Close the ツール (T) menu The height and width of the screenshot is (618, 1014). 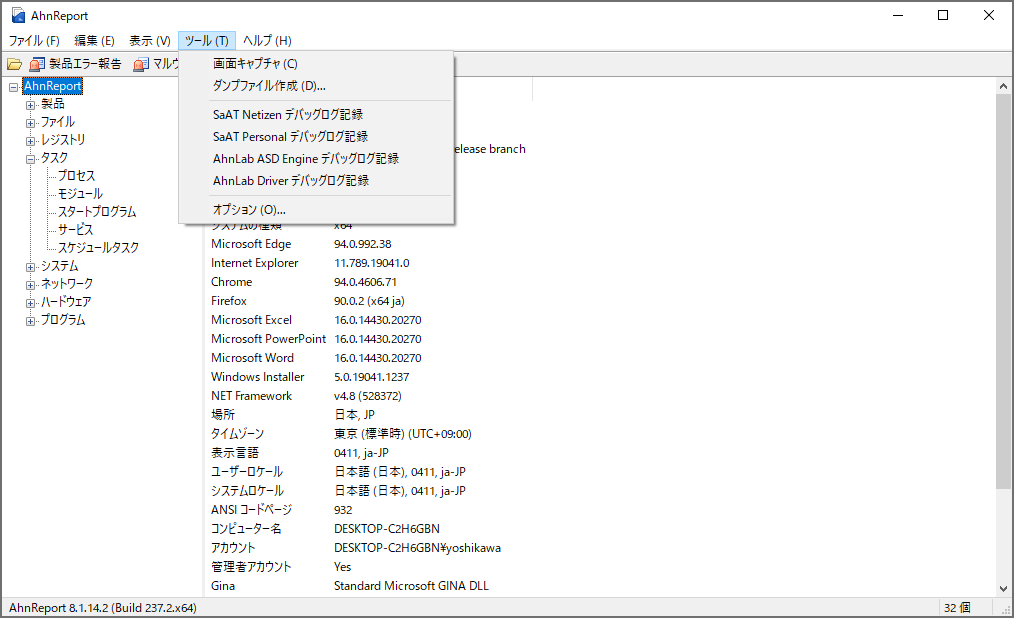[x=207, y=41]
